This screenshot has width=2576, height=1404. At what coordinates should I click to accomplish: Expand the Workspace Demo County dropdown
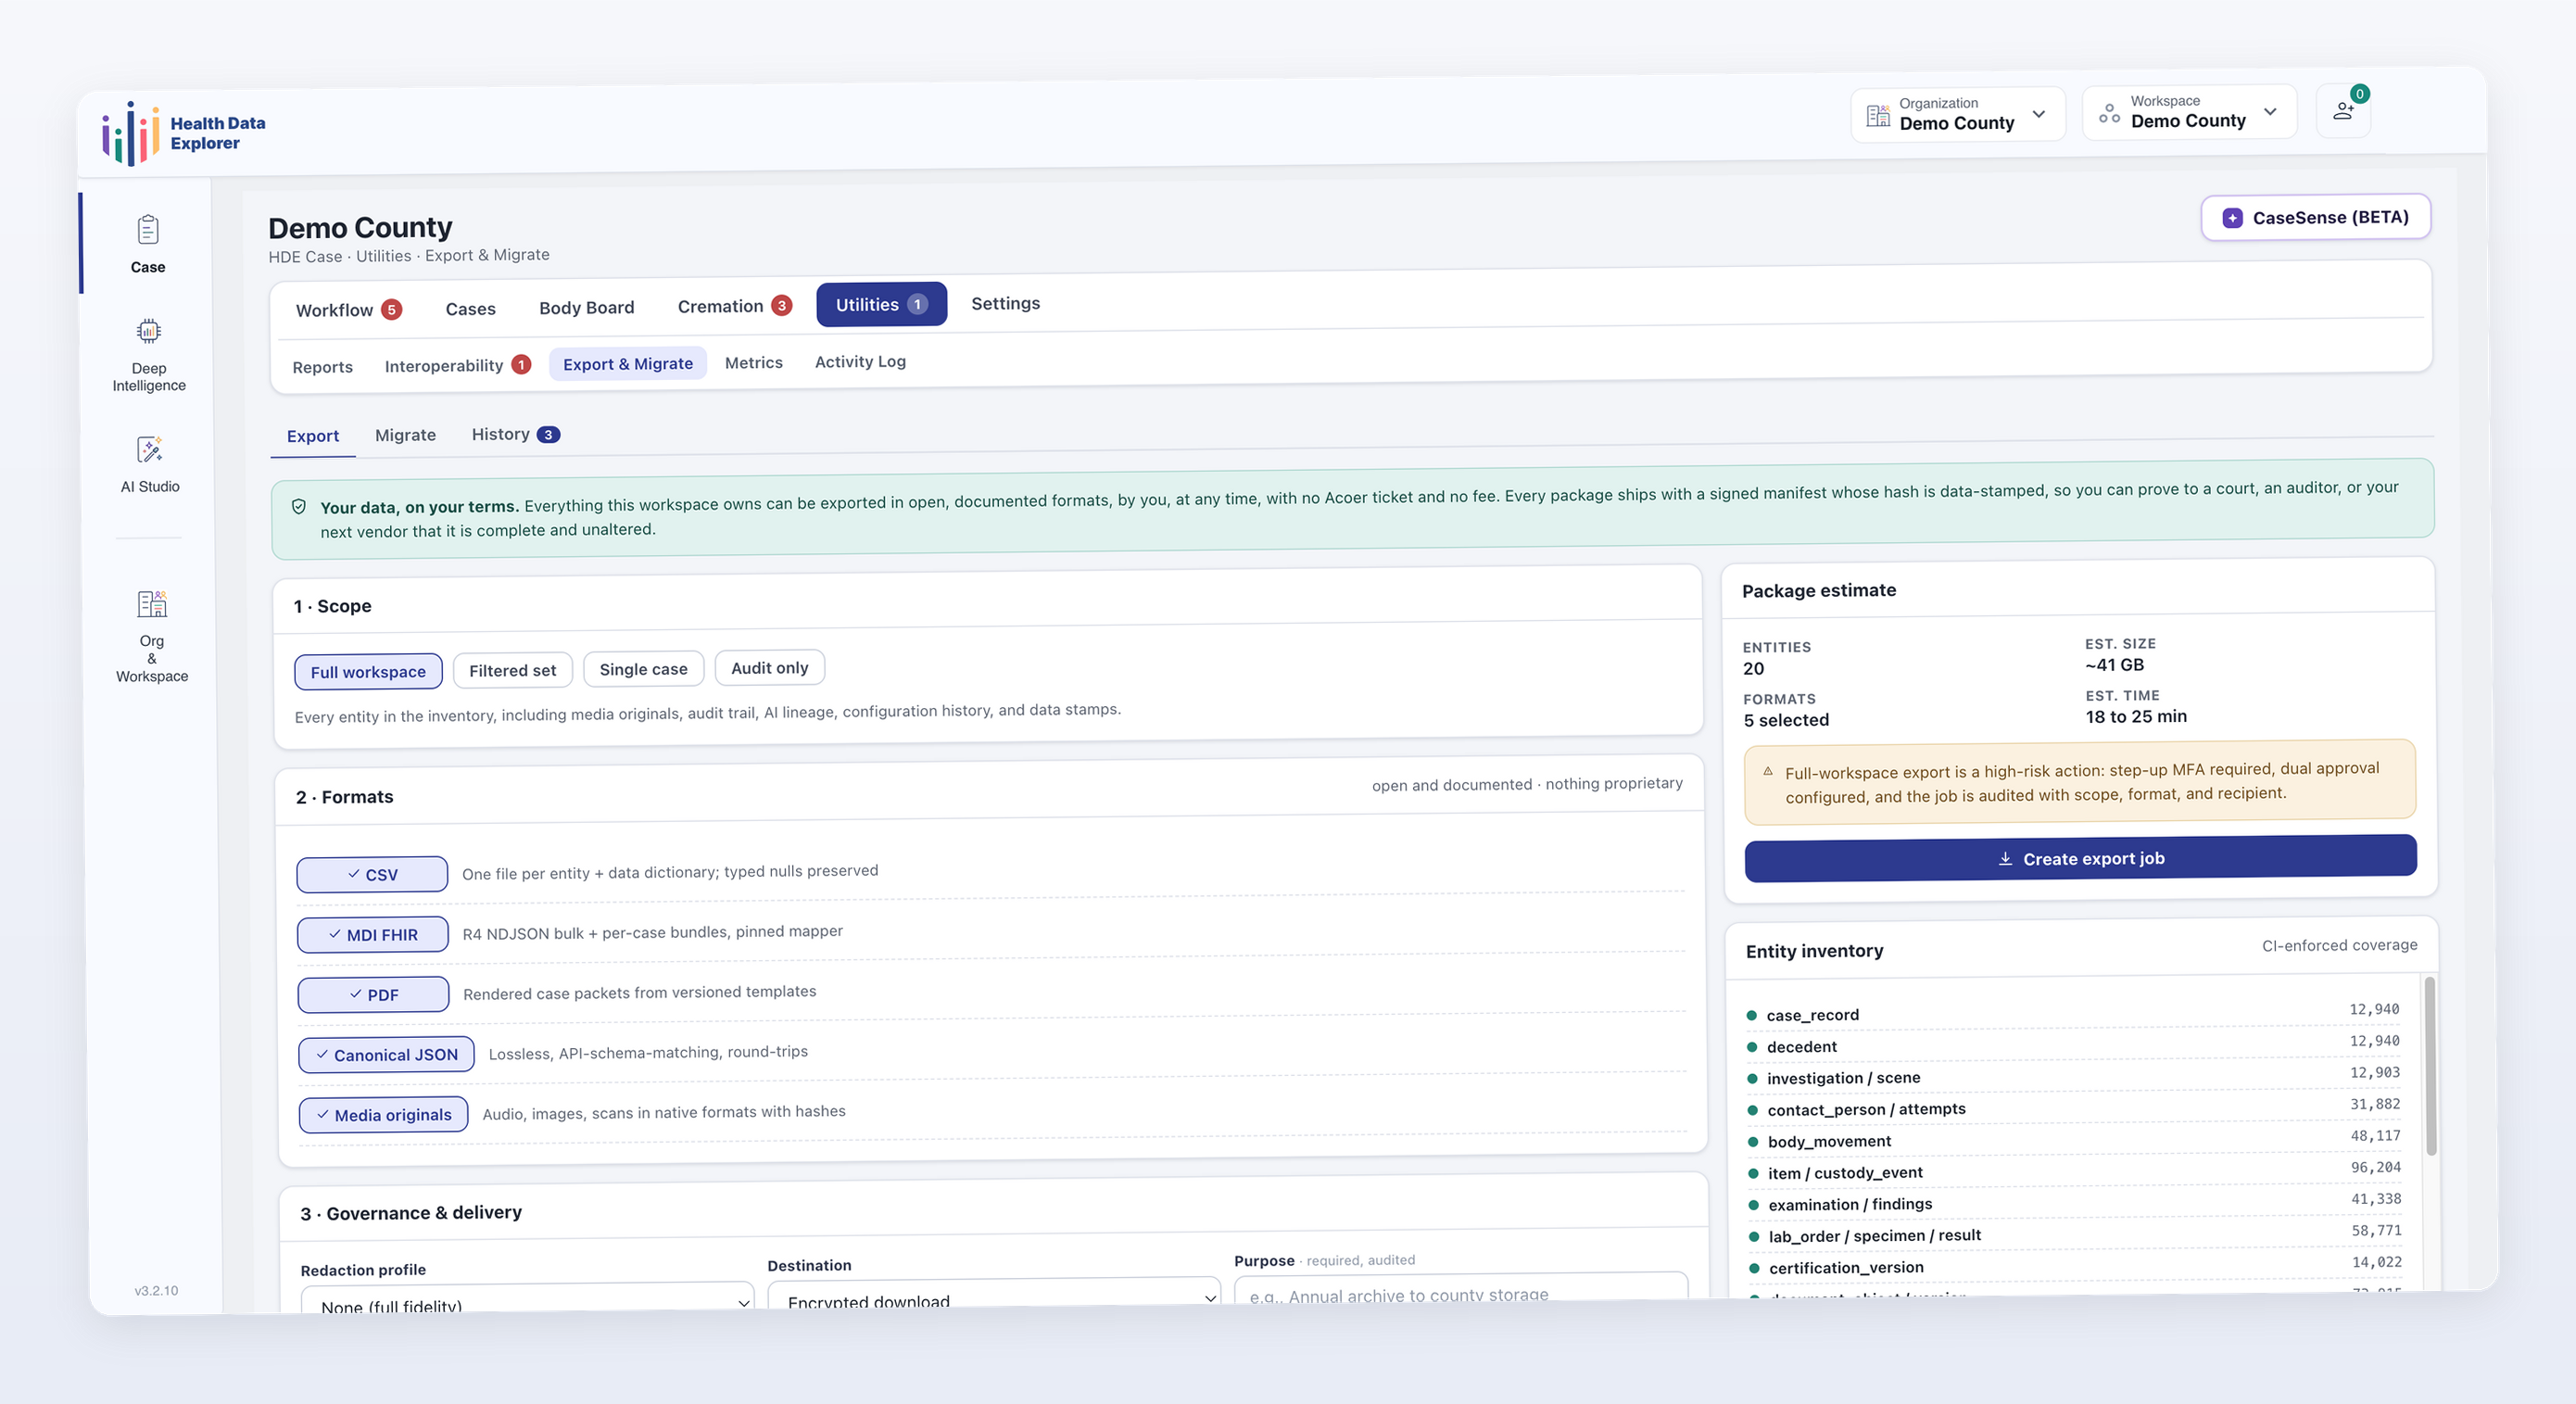pos(2189,112)
